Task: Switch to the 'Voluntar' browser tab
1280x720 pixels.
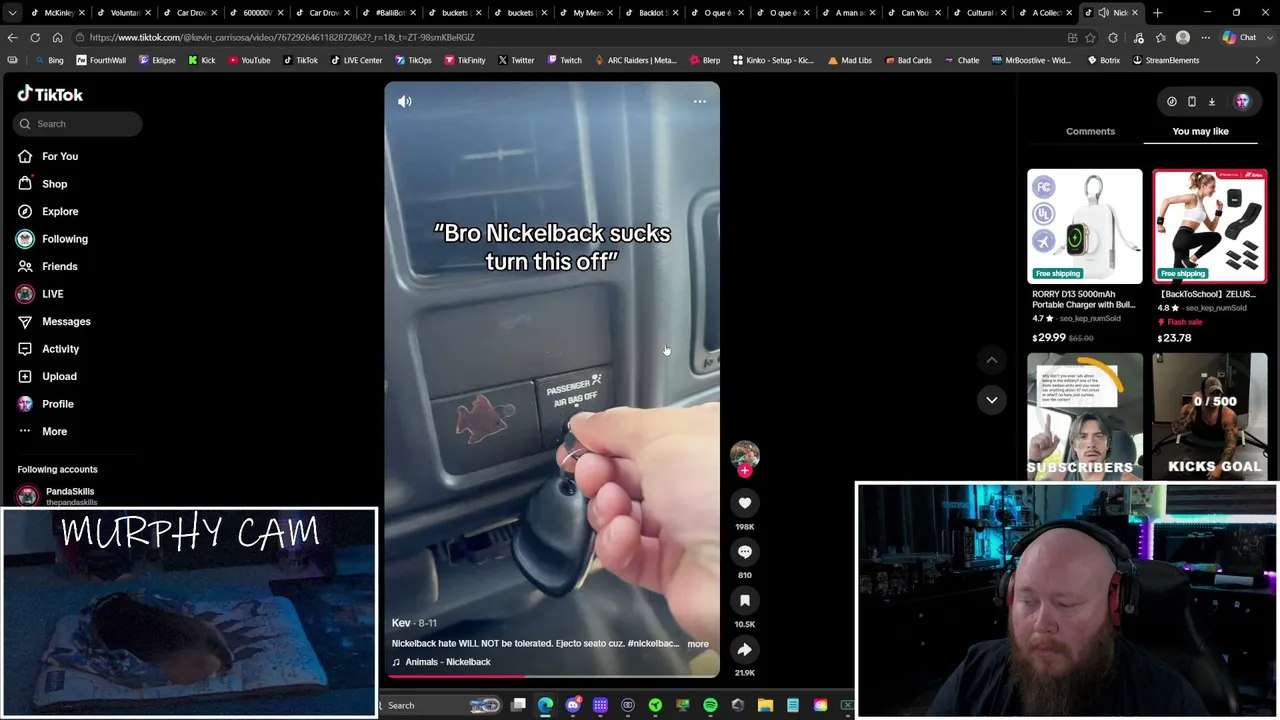Action: [124, 13]
